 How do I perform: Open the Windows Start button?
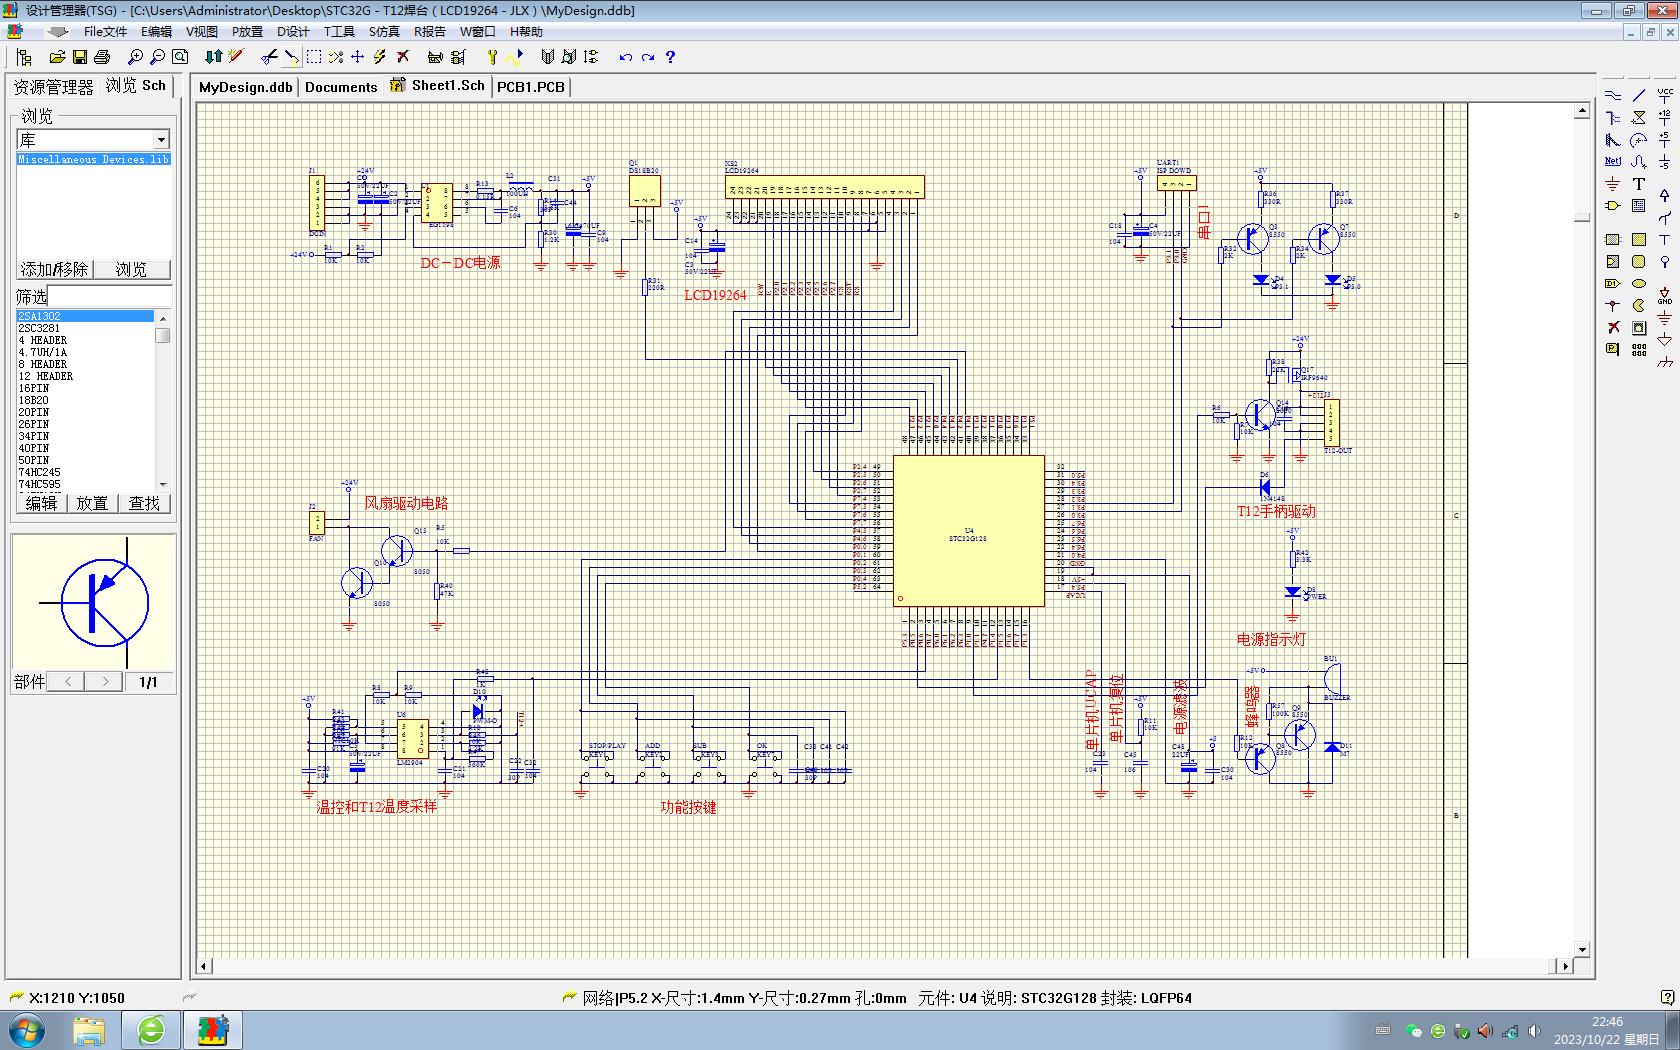pos(26,1030)
